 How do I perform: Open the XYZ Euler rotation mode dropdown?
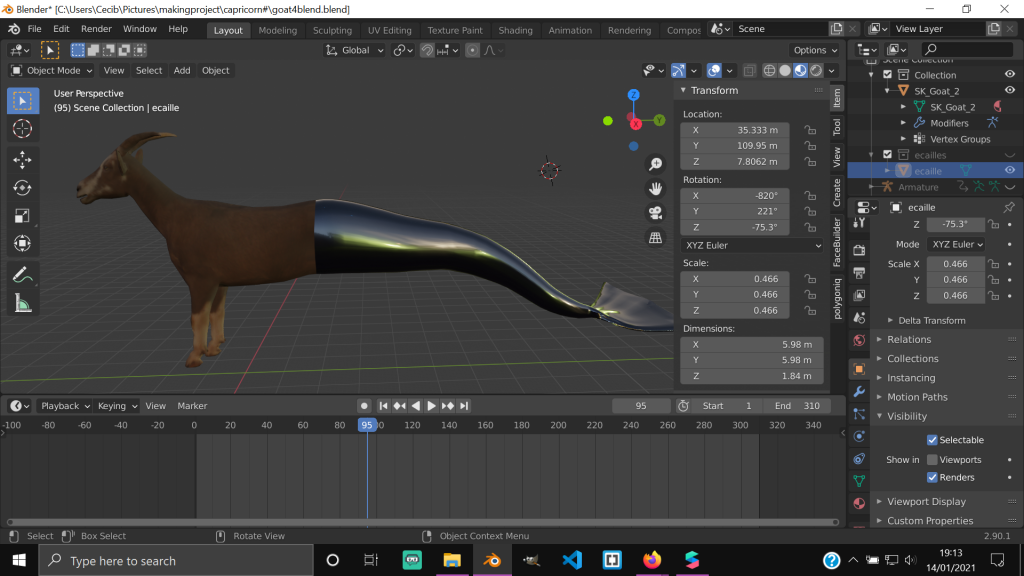click(751, 245)
